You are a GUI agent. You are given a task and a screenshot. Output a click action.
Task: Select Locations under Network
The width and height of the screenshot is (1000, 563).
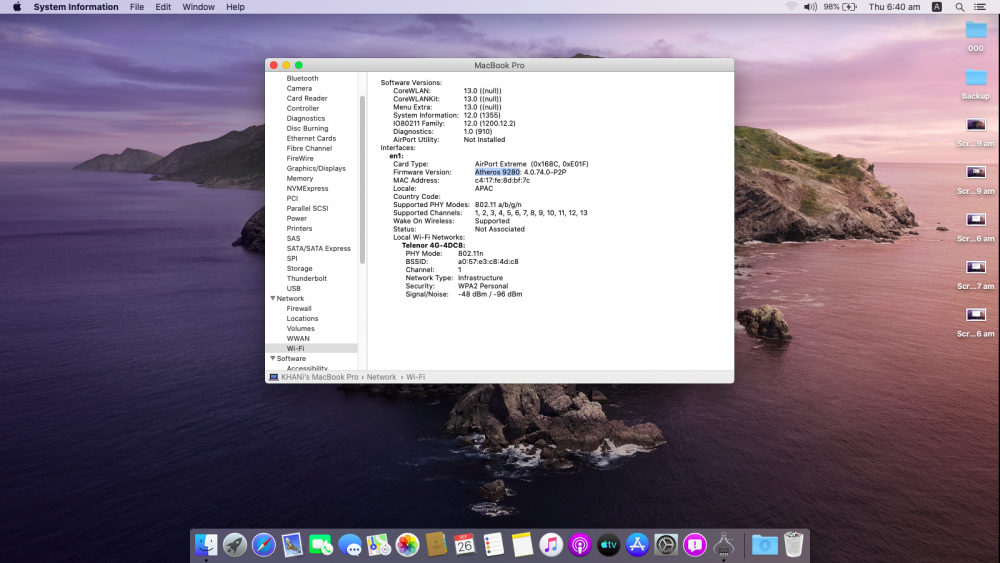[x=302, y=319]
